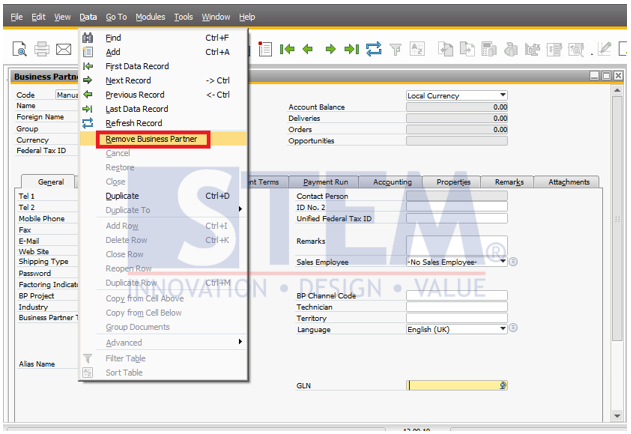Open the Edit menu
This screenshot has height=434, width=631.
38,17
